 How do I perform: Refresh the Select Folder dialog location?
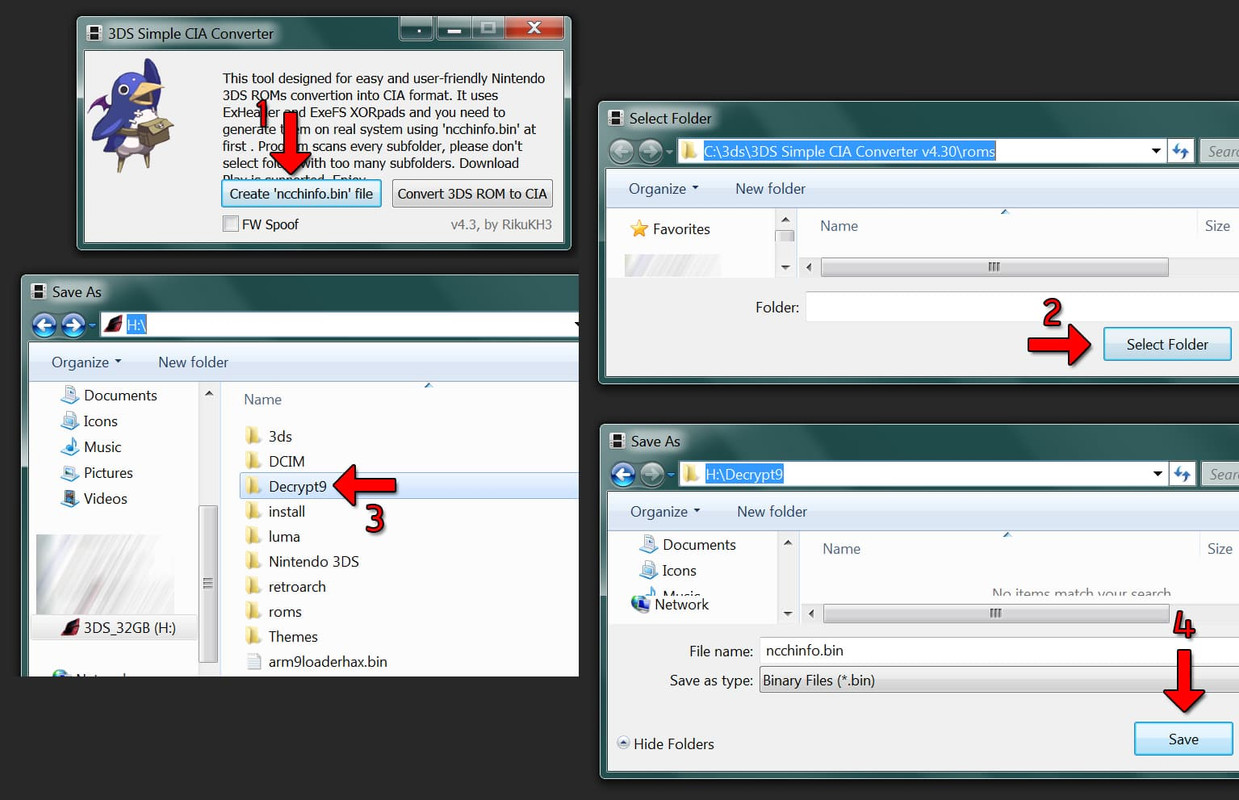pos(1181,151)
